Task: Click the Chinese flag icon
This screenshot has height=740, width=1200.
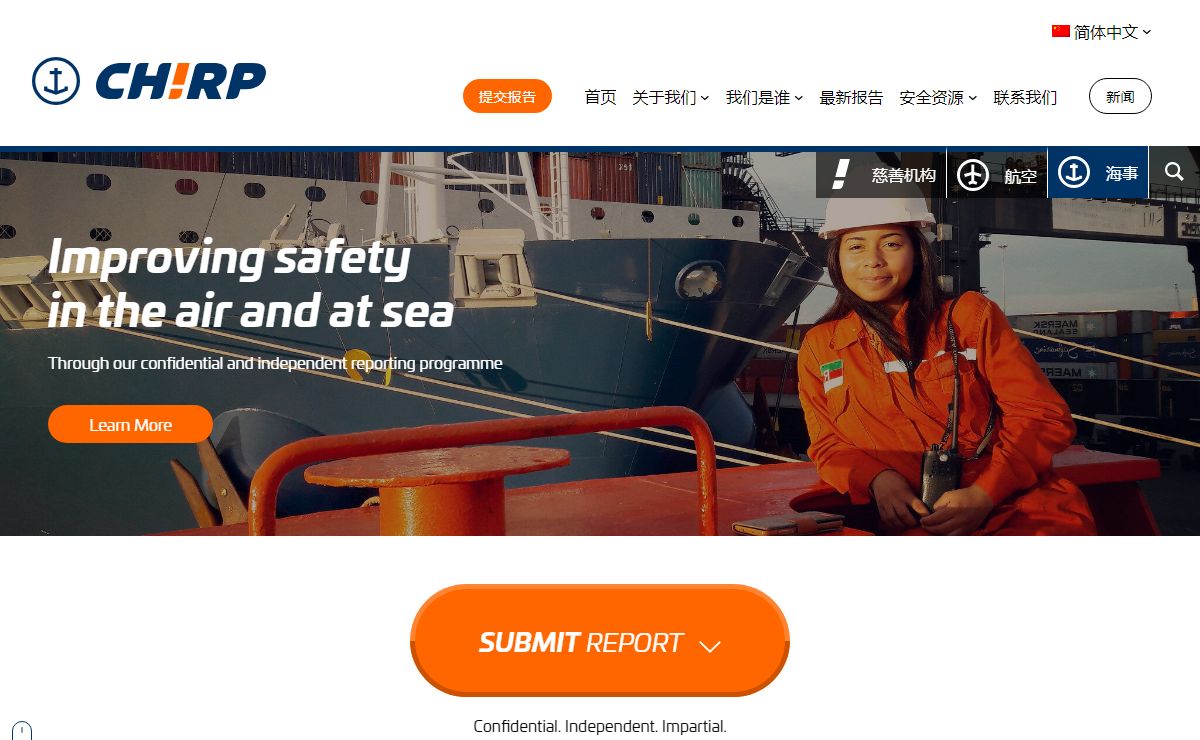Action: point(1061,32)
